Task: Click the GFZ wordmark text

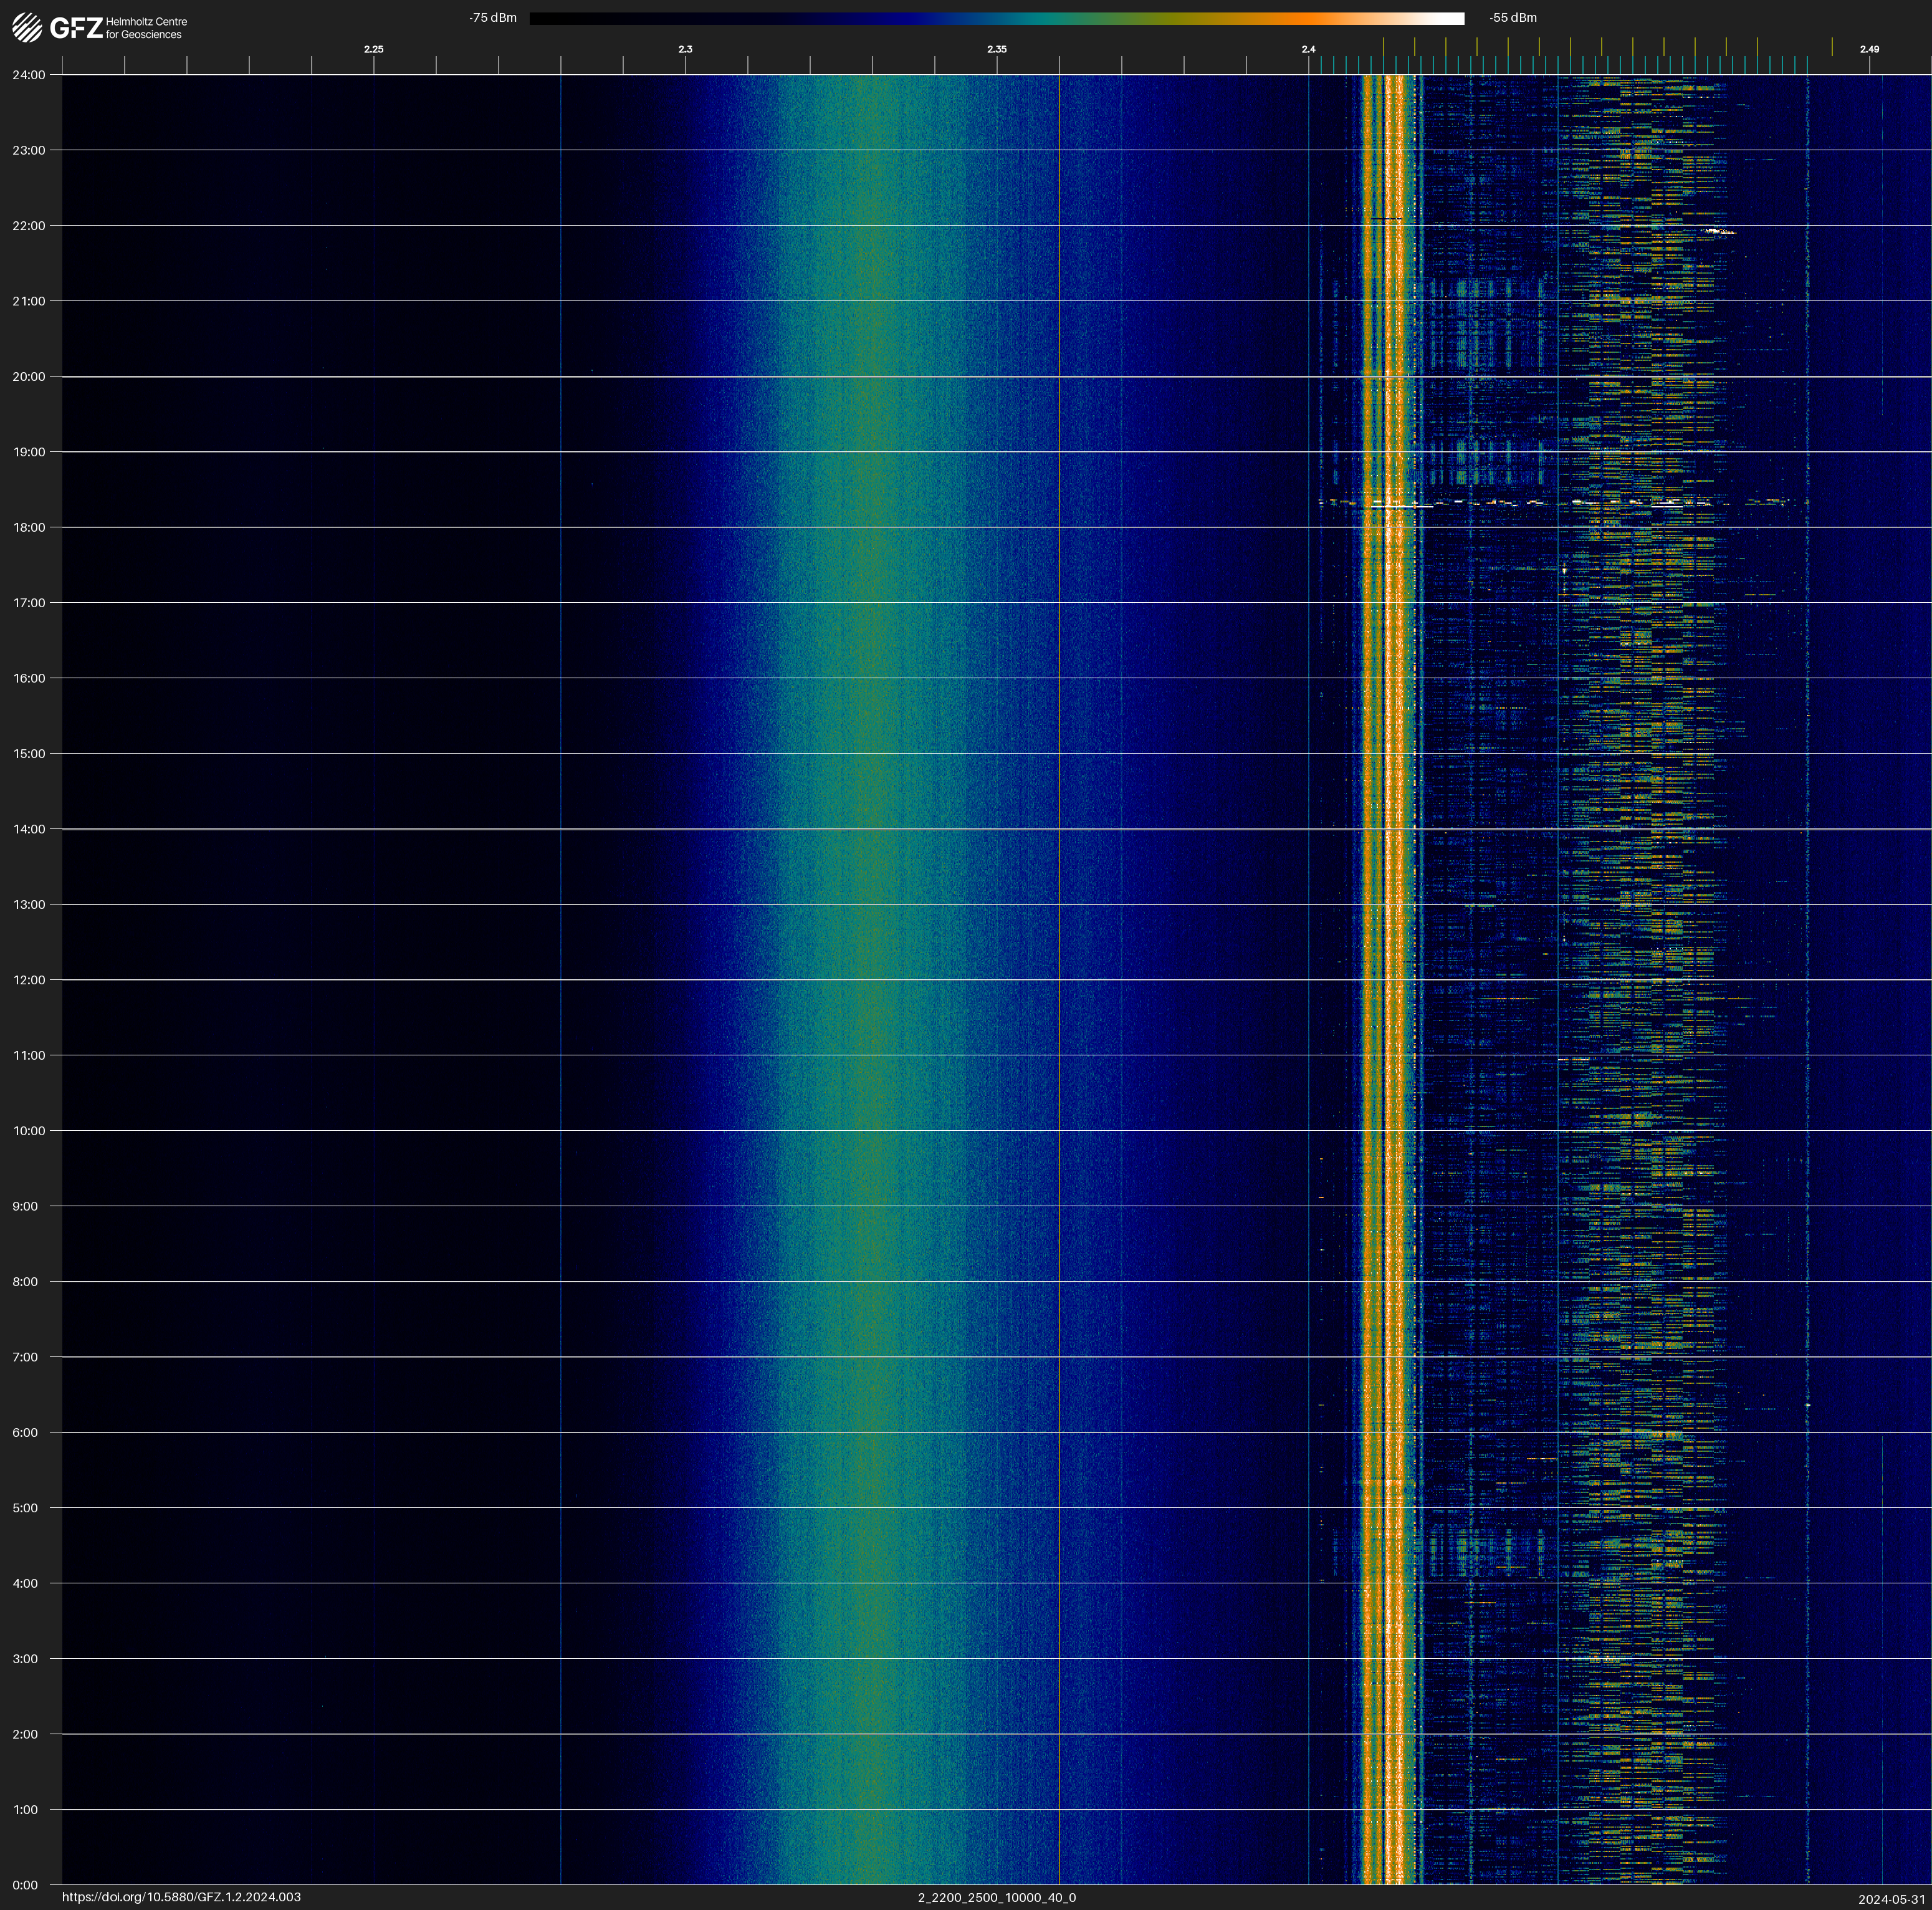Action: 76,28
